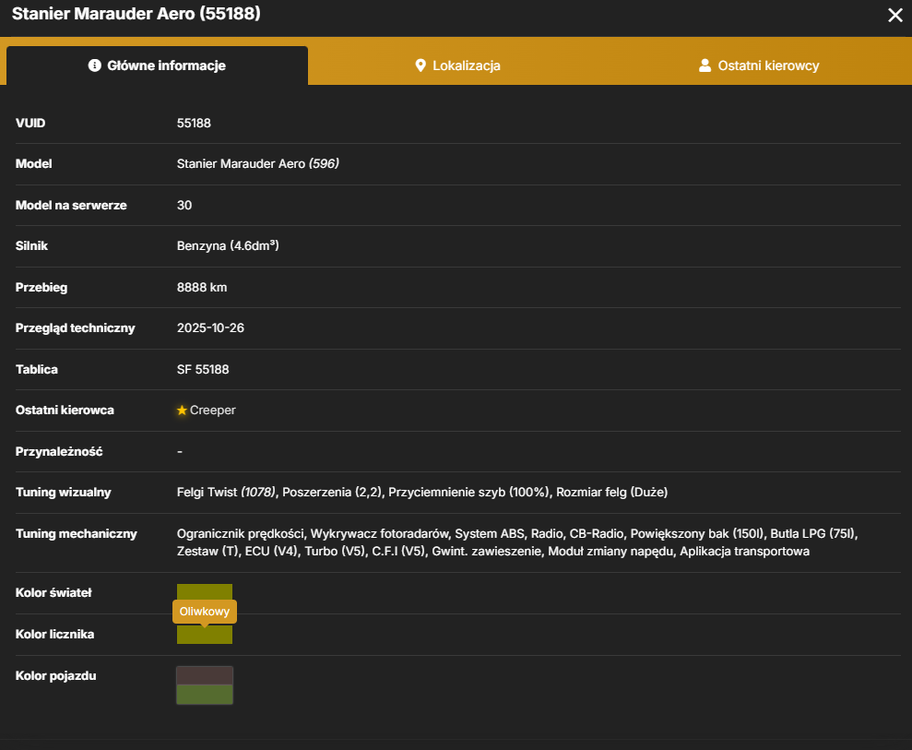Click the Przegląd techniczny label
Viewport: 912px width, 750px height.
[x=75, y=328]
